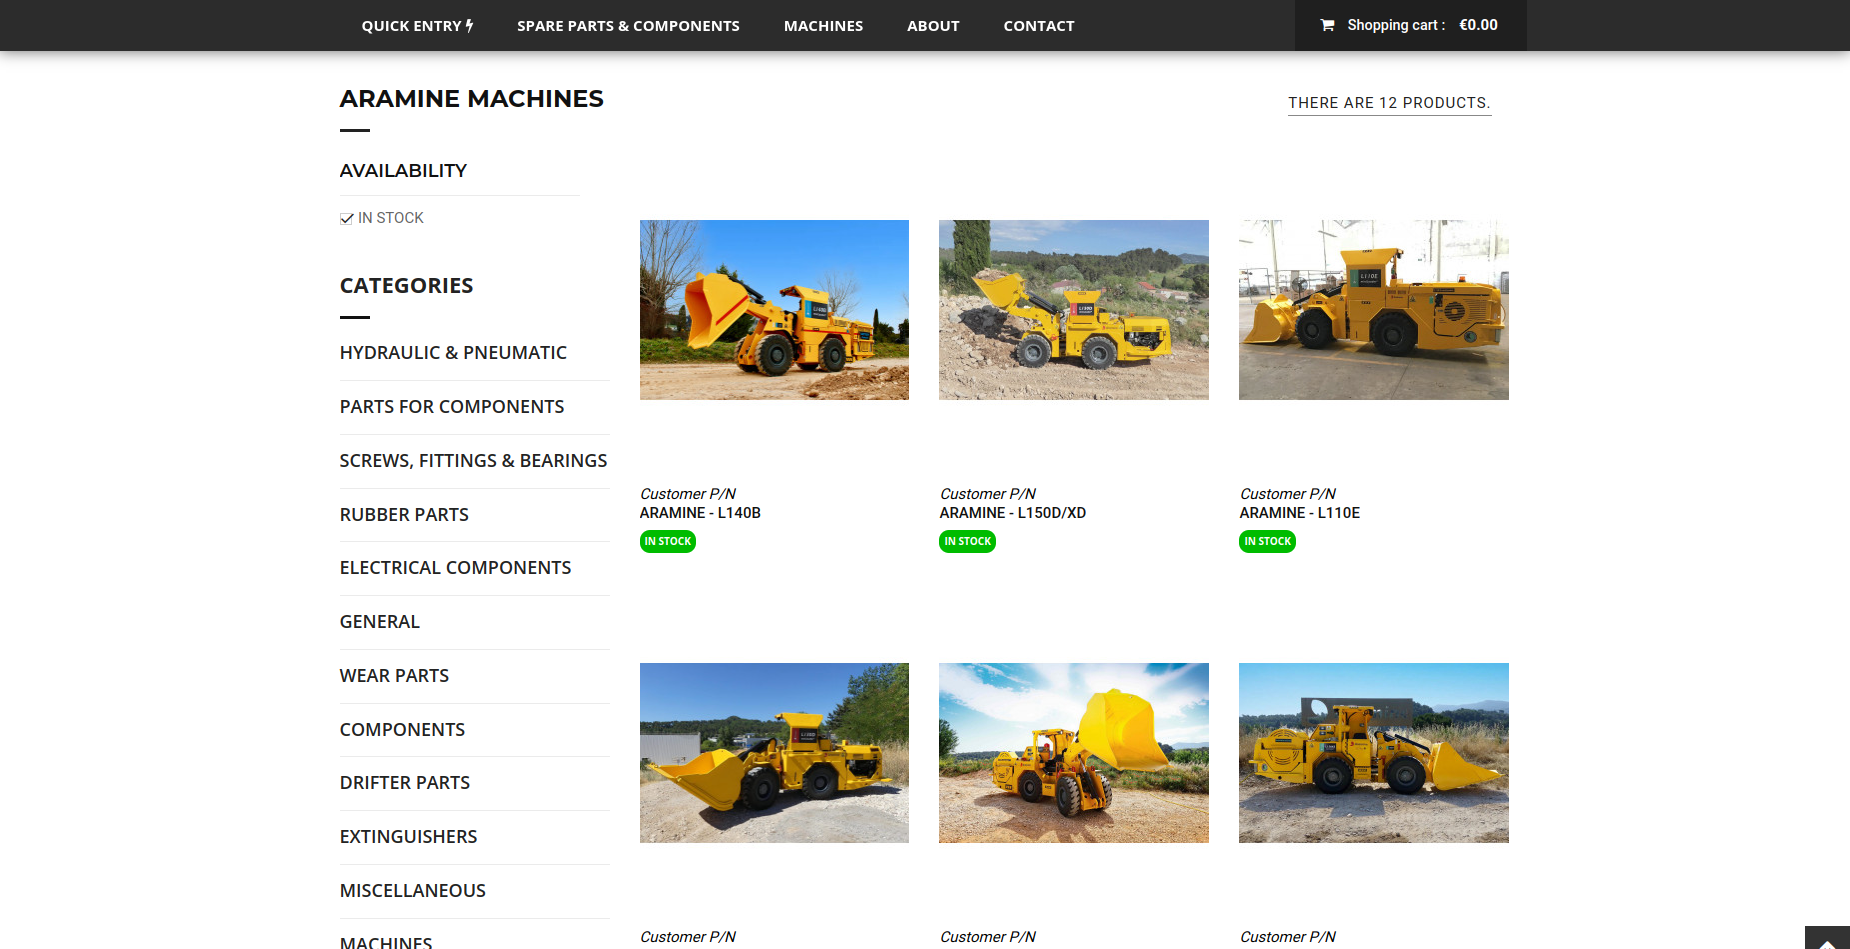
Task: Click IN STOCK badge under L150D/XD
Action: click(968, 541)
